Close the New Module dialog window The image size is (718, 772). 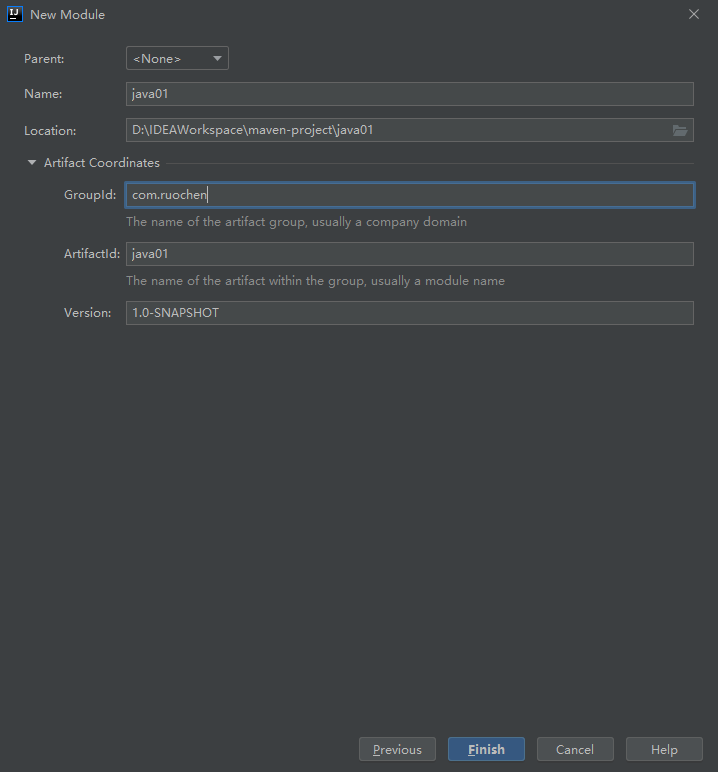click(x=694, y=14)
